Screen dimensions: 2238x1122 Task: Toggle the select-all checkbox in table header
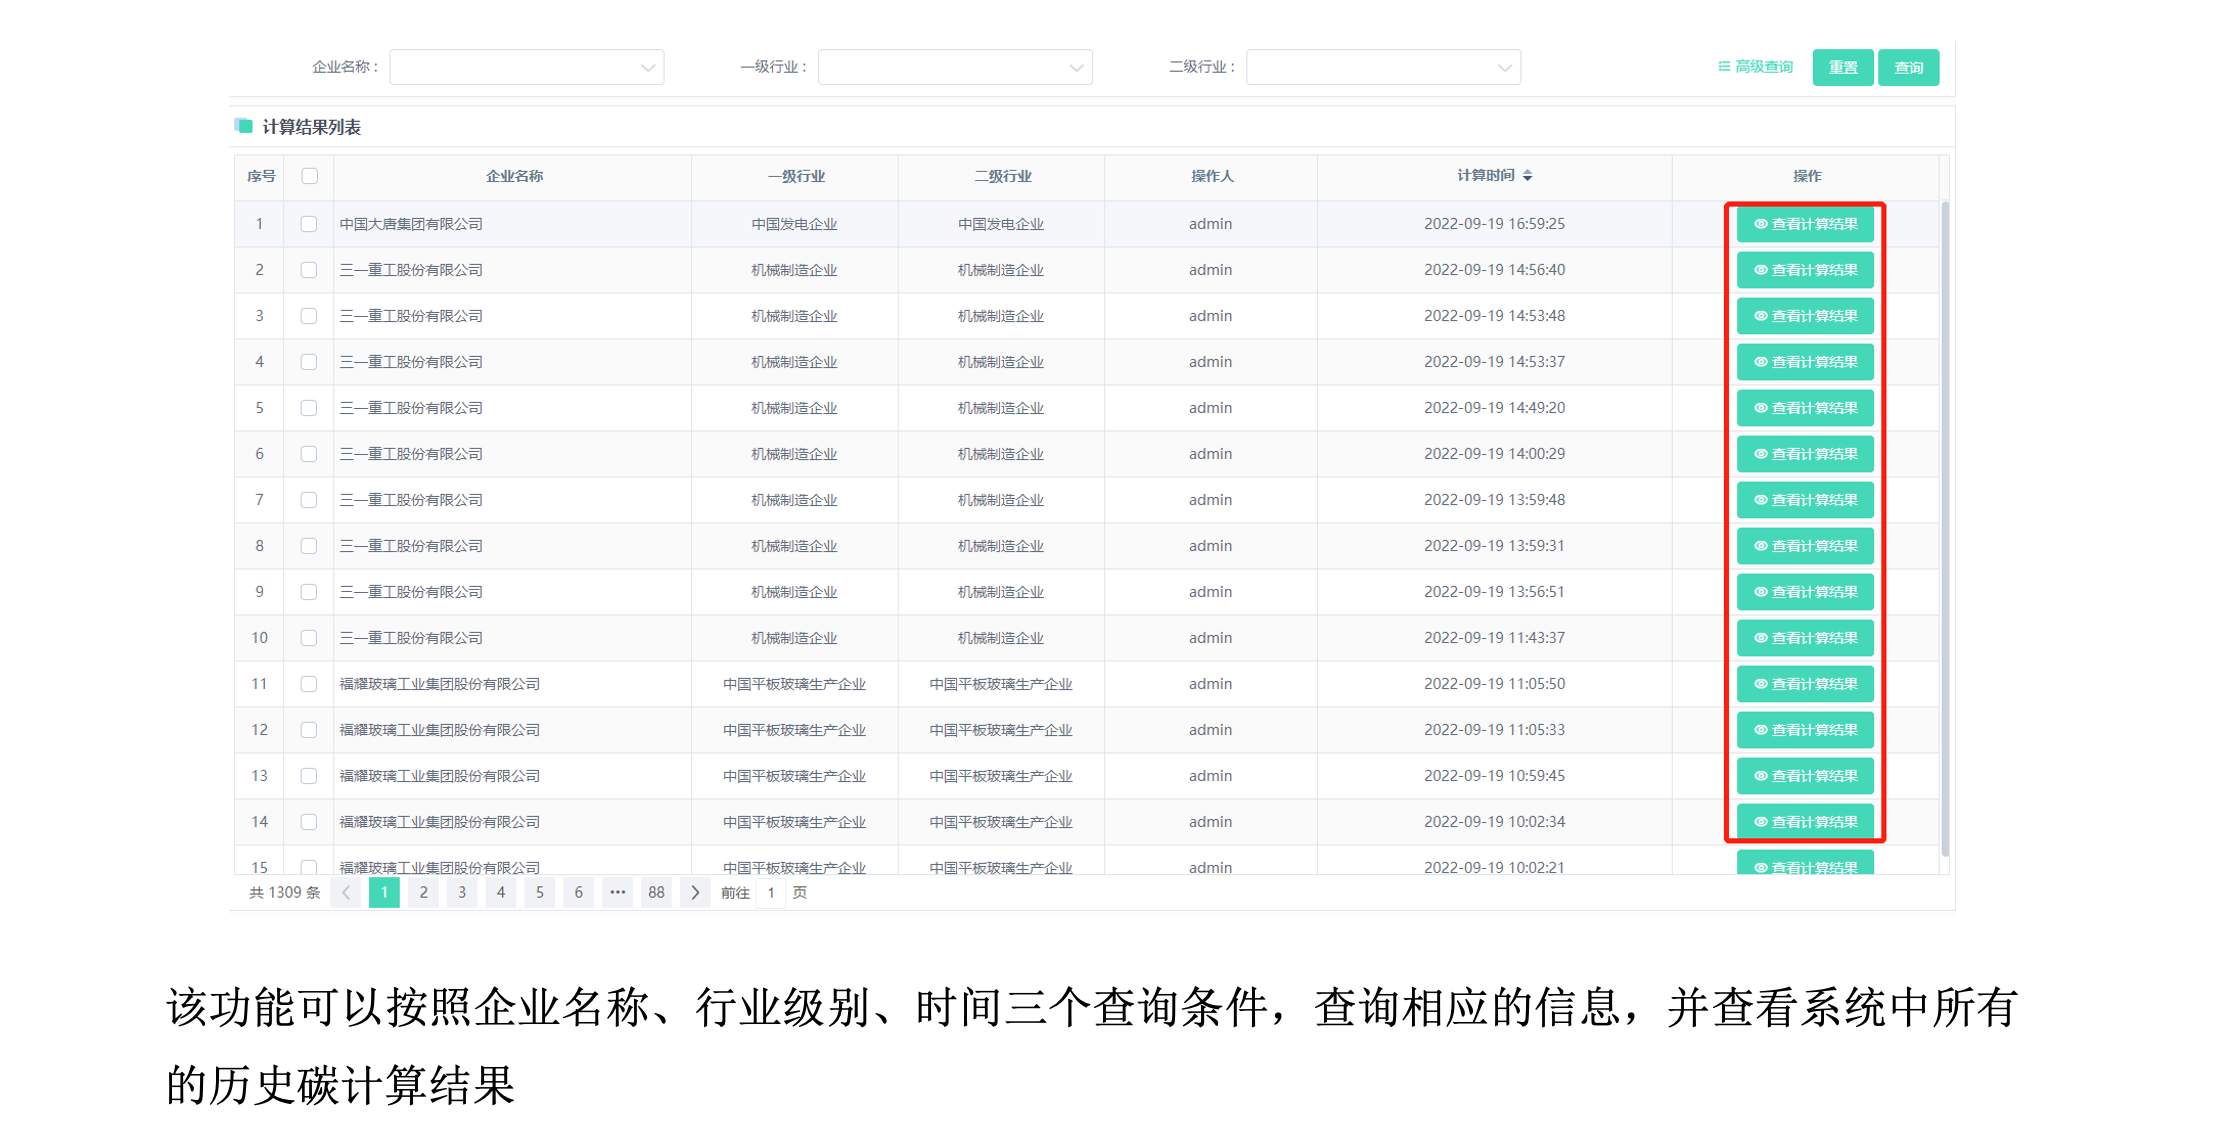tap(310, 176)
